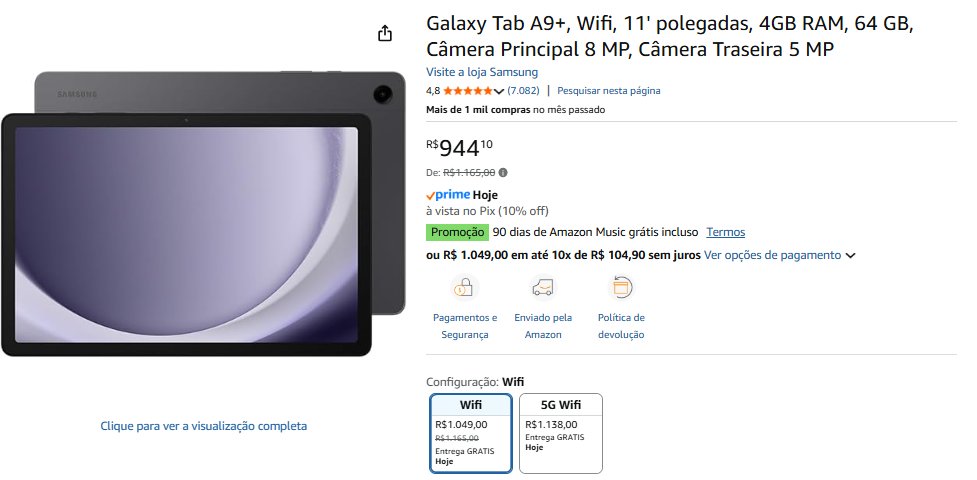The width and height of the screenshot is (977, 480).
Task: Click the Prime logo badge
Action: point(447,195)
